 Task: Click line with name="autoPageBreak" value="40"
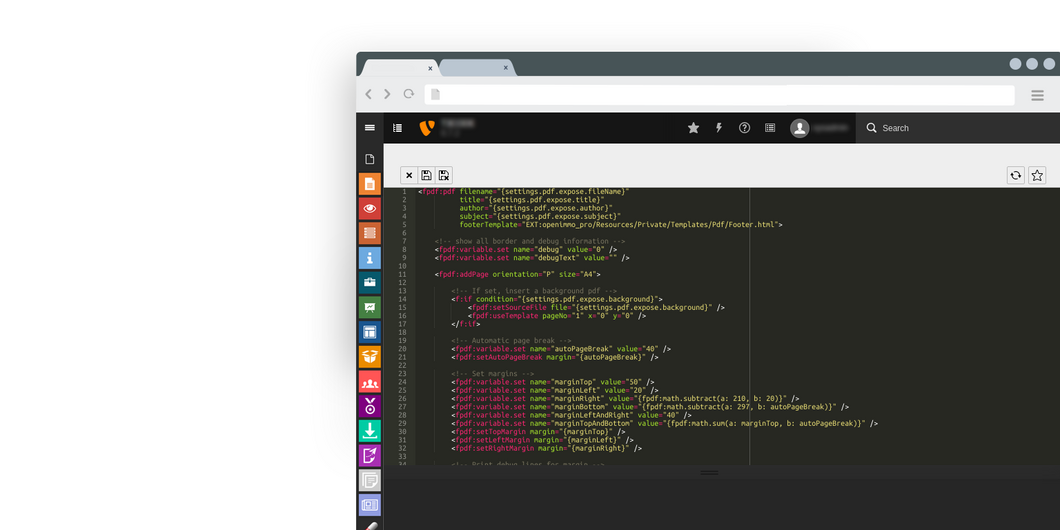coord(561,349)
